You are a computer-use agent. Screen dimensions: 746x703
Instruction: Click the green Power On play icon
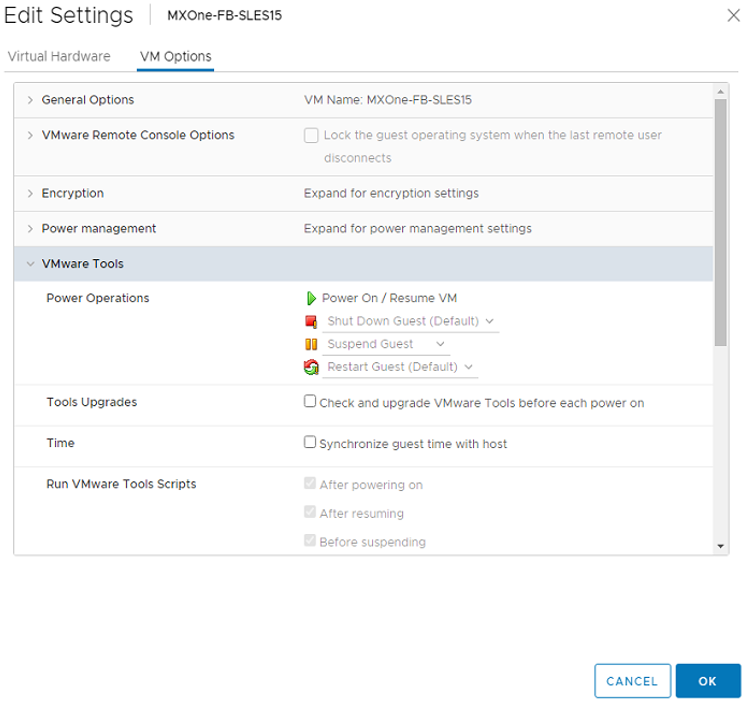[x=310, y=298]
